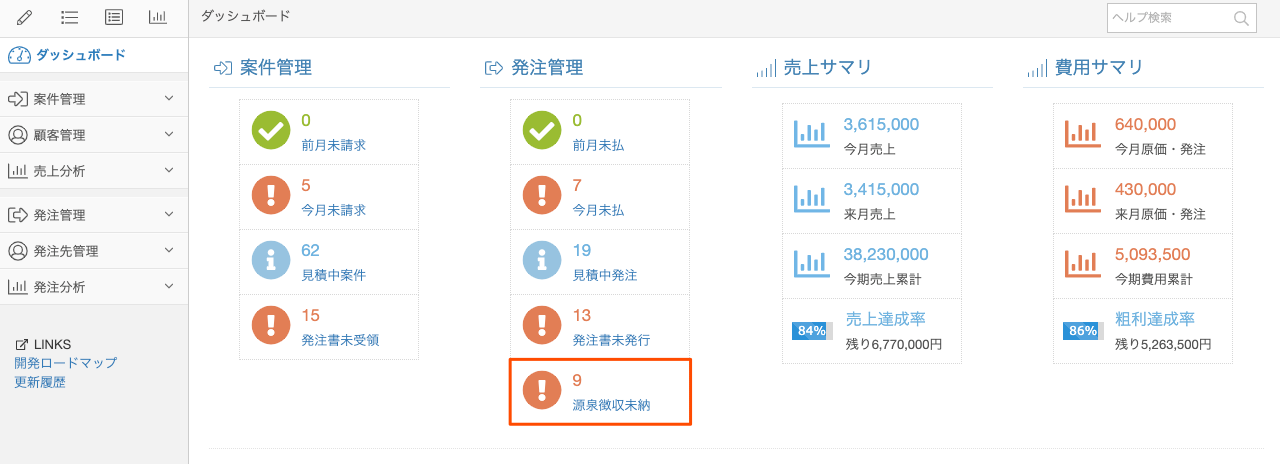1280x464 pixels.
Task: Click the bar chart icon in top toolbar
Action: point(158,17)
